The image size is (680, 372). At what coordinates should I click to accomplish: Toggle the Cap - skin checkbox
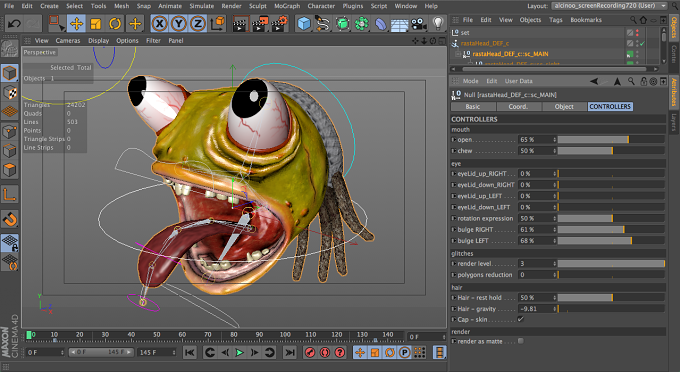click(x=520, y=320)
